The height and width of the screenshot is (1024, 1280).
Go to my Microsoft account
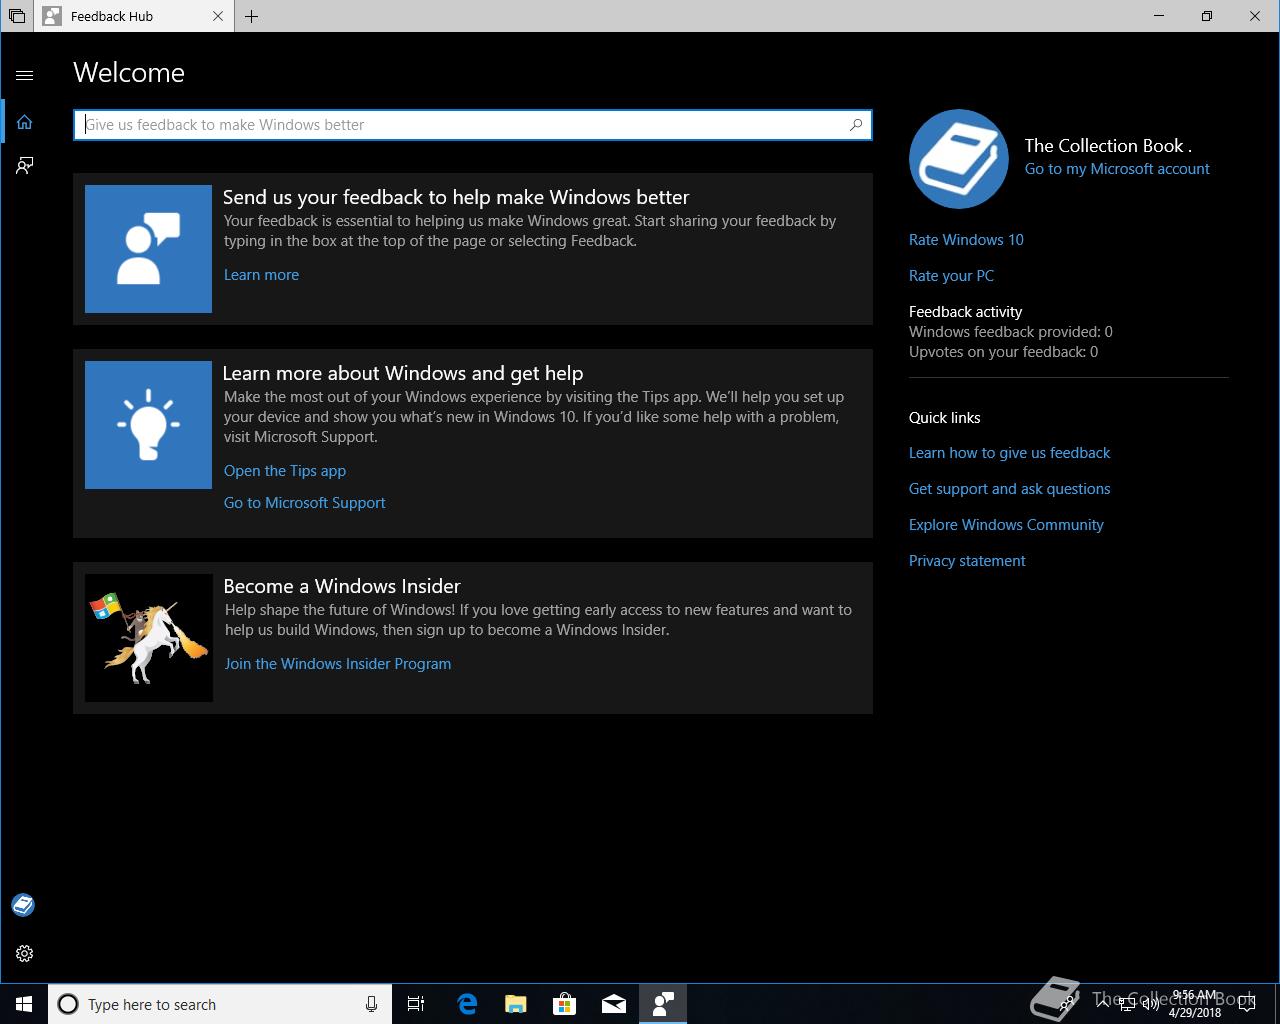coord(1117,169)
